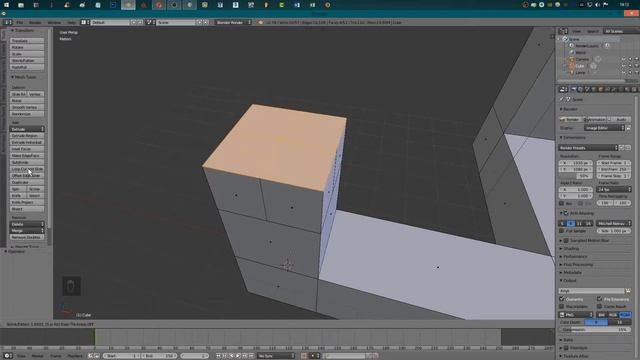Toggle the Overwrite checkbox
The image size is (640, 360).
coord(562,299)
